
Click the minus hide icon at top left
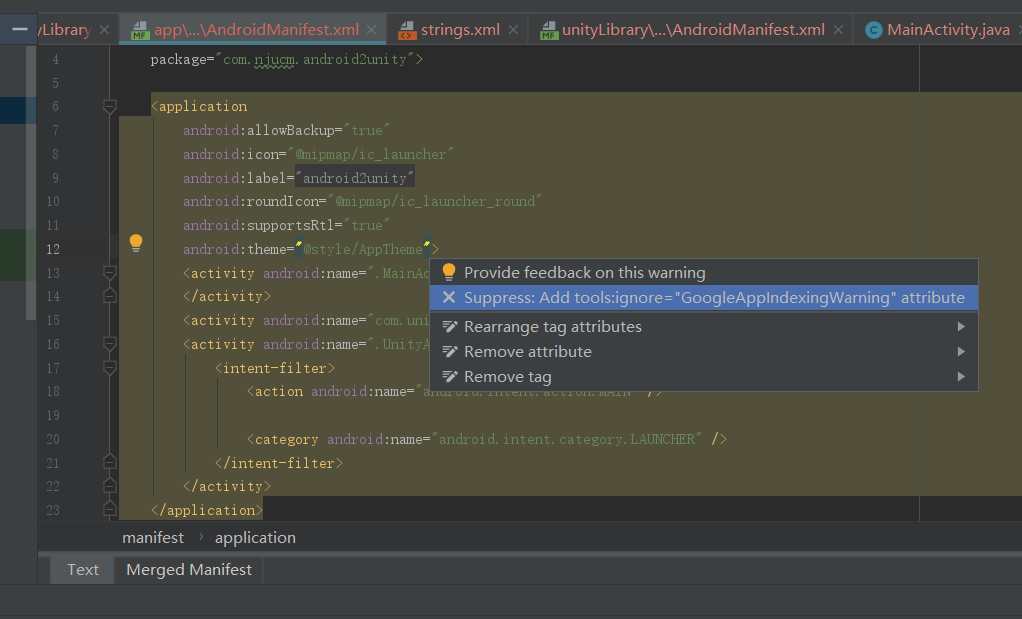(20, 29)
